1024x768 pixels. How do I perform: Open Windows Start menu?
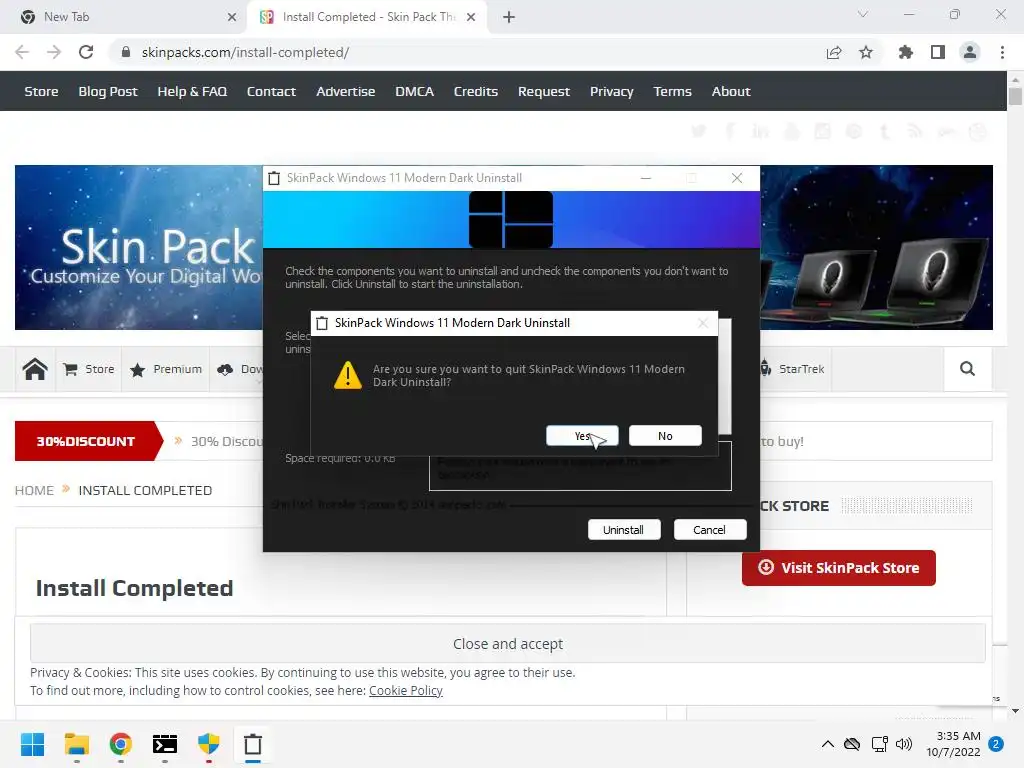pos(32,744)
